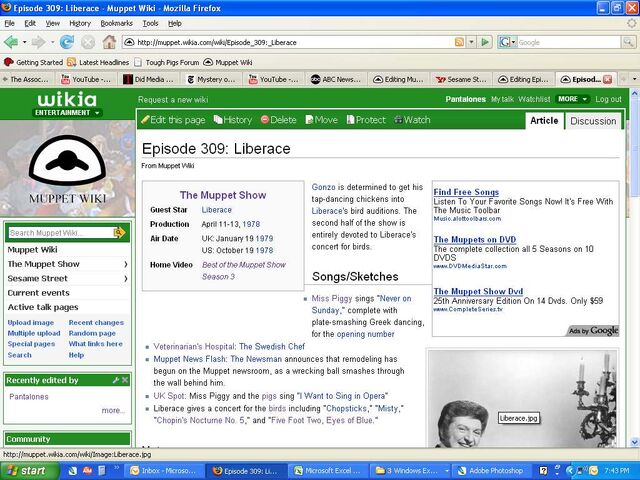
Task: Click the Google search input box
Action: point(569,42)
